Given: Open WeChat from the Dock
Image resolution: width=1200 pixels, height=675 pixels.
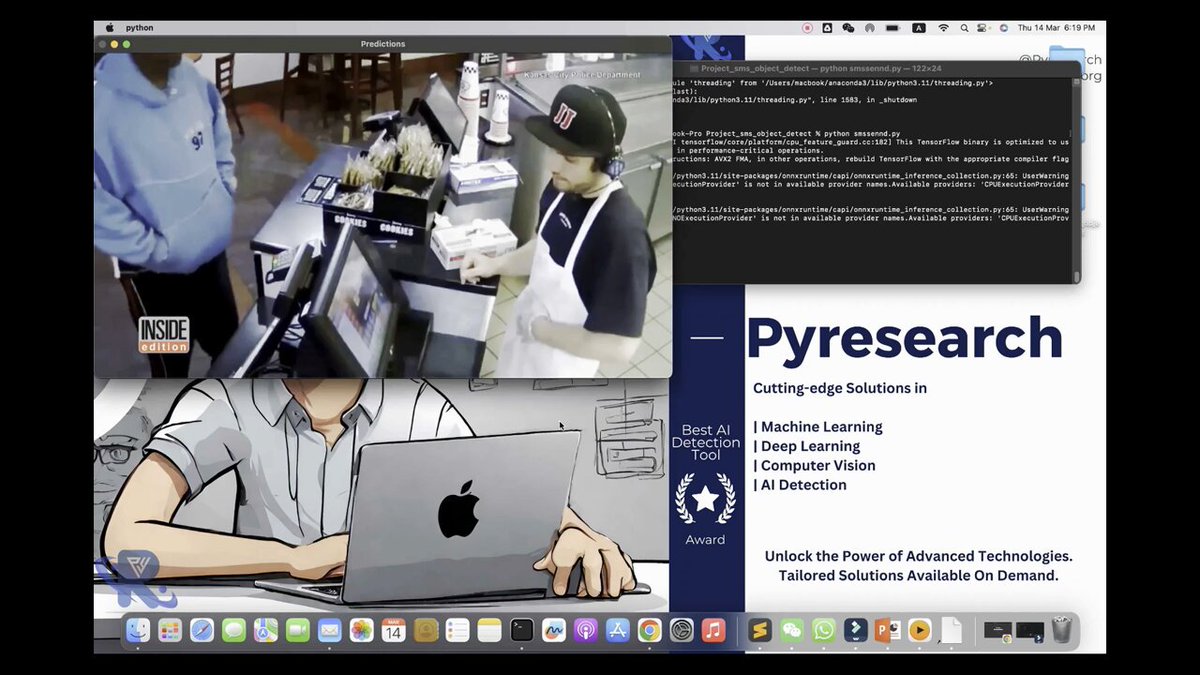Looking at the screenshot, I should coord(792,630).
